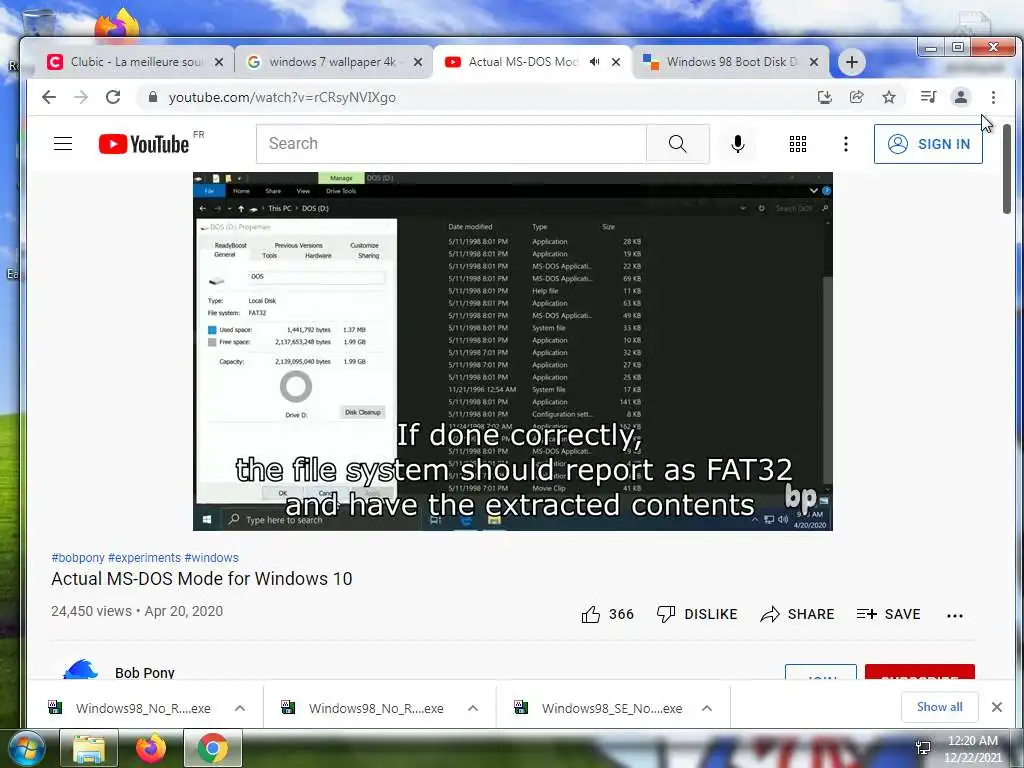Viewport: 1024px width, 768px height.
Task: Open the media controls icon in the Chrome toolbar
Action: pos(928,97)
